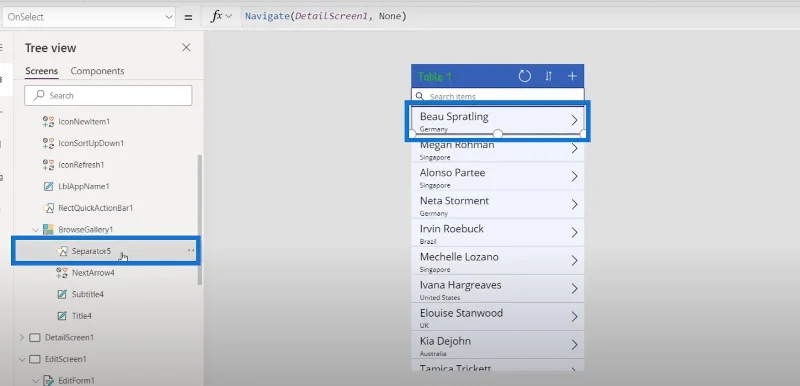800x386 pixels.
Task: Click the IconSortUpDown1 control icon
Action: [48, 143]
